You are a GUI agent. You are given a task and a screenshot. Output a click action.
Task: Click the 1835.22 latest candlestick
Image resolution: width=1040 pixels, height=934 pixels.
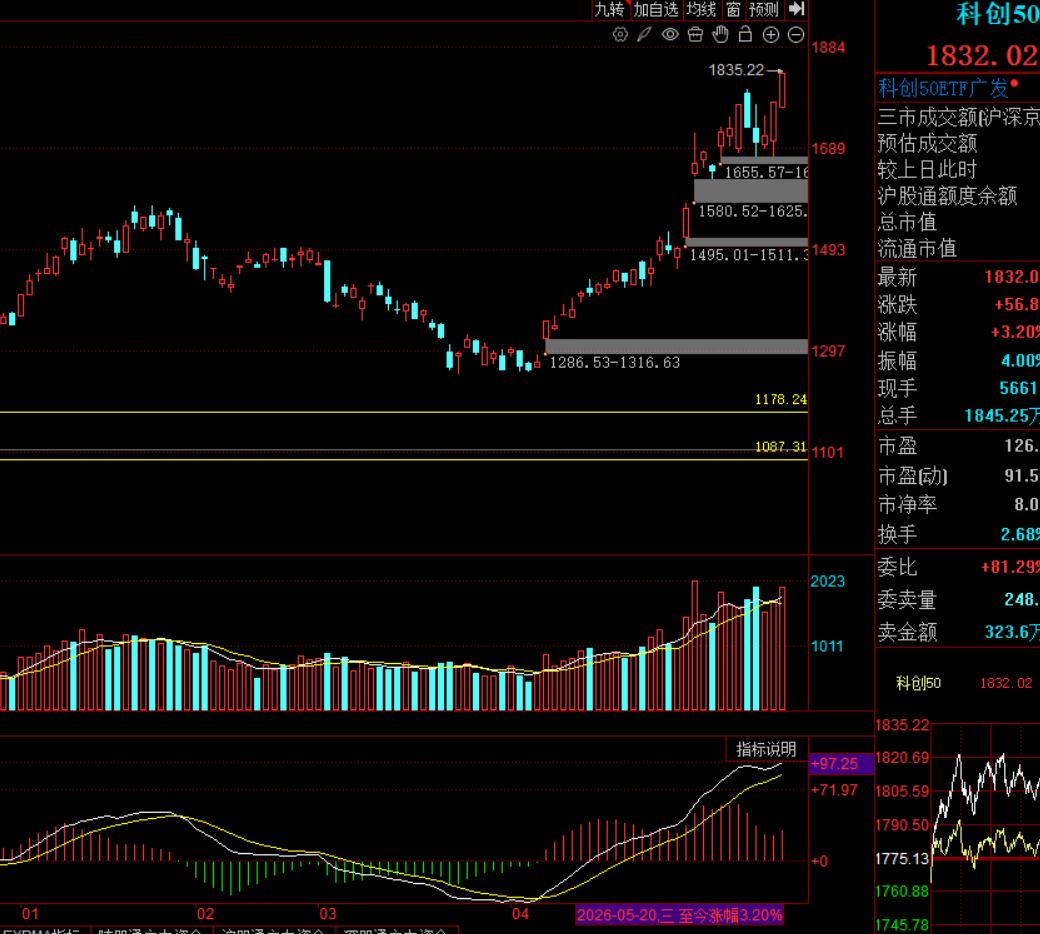tap(783, 90)
